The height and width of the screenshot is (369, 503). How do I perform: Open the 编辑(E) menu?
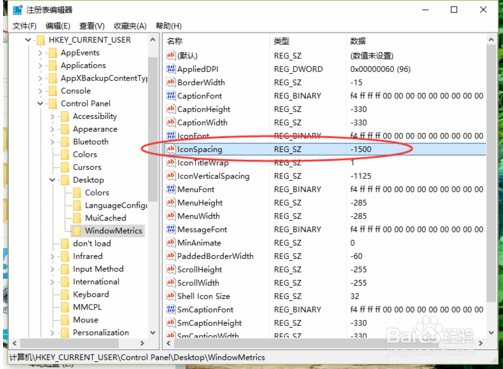click(x=58, y=26)
